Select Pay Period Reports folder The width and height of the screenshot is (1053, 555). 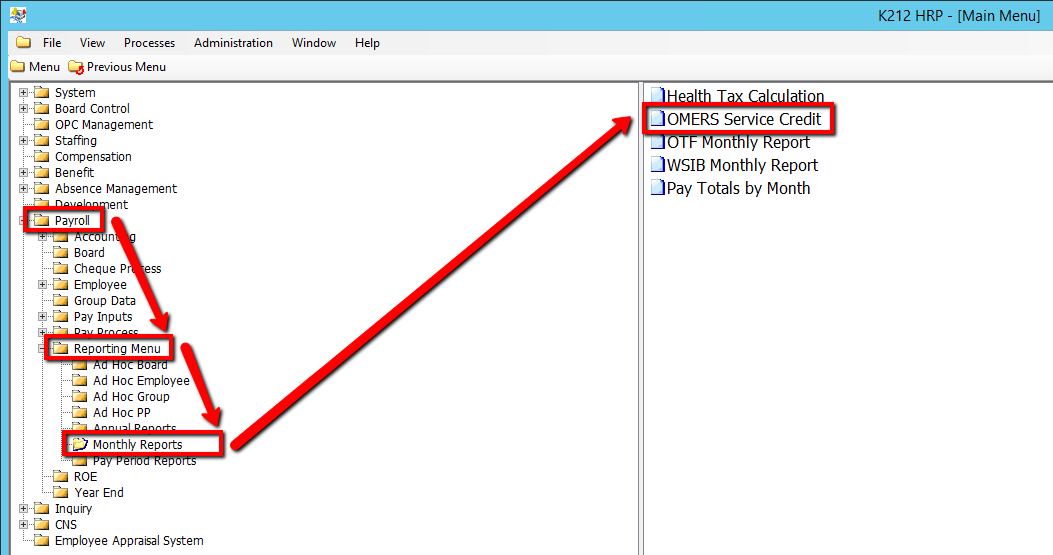[x=144, y=461]
